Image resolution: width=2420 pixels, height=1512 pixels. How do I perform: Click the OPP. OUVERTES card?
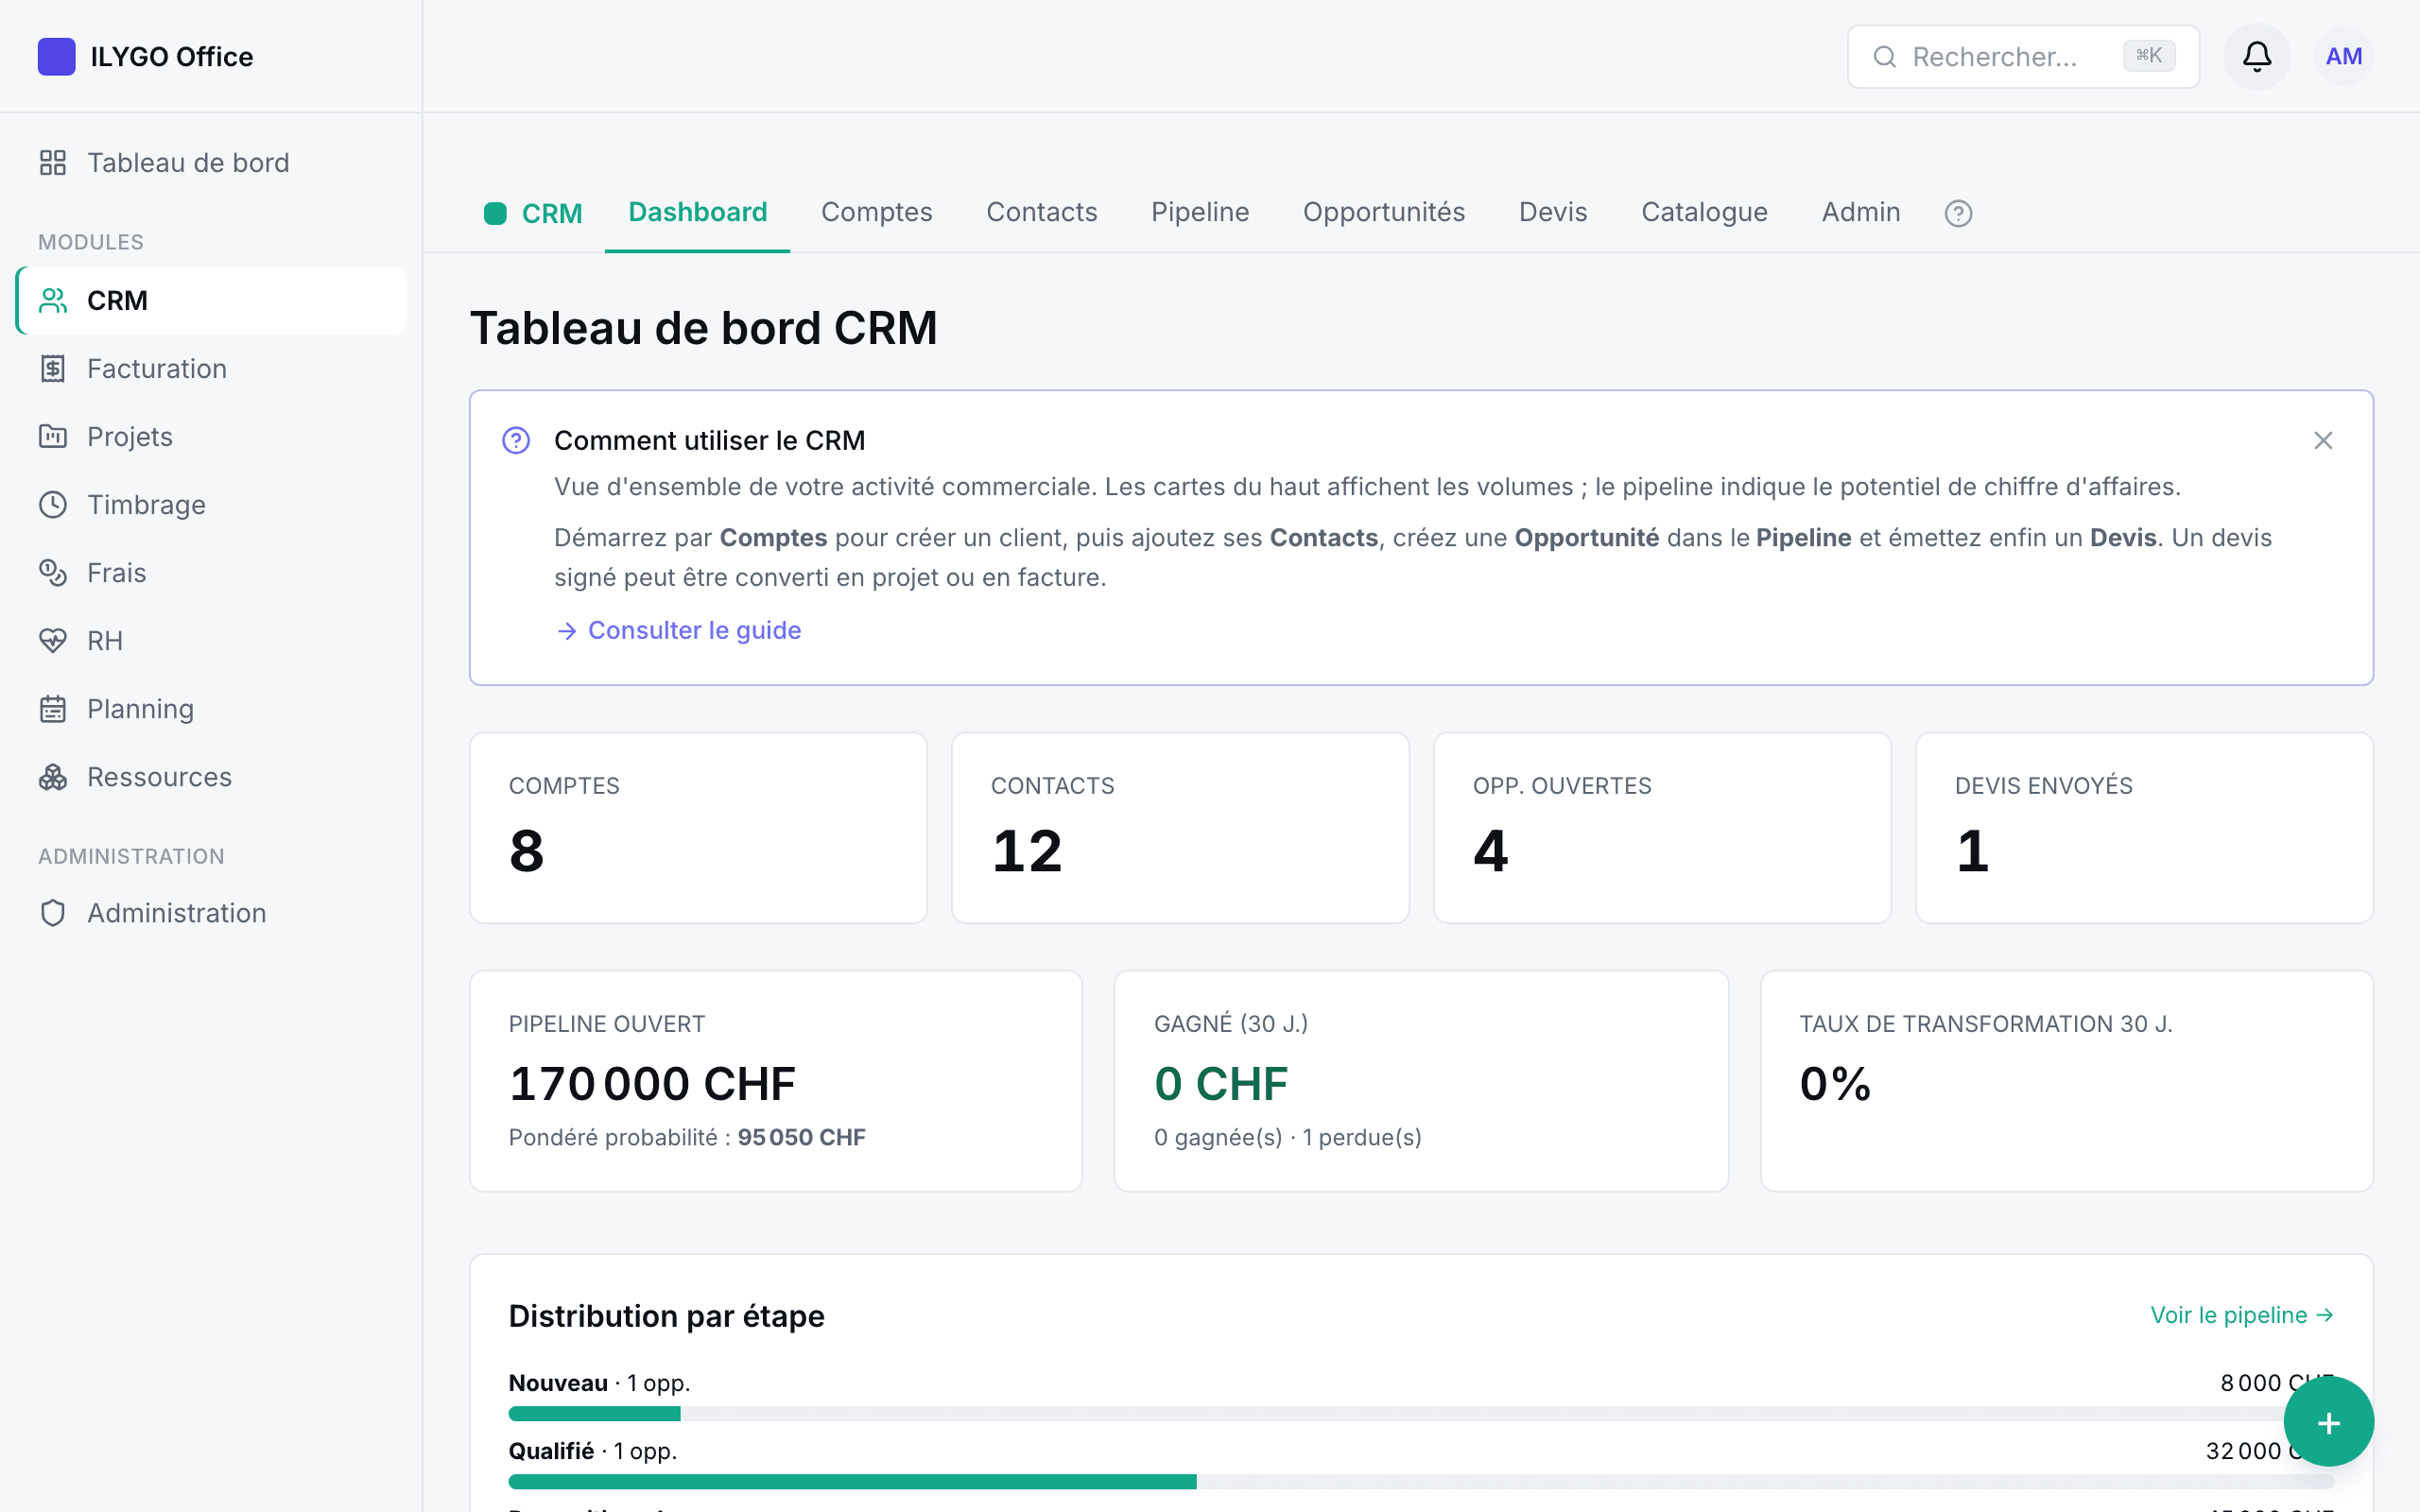1662,827
